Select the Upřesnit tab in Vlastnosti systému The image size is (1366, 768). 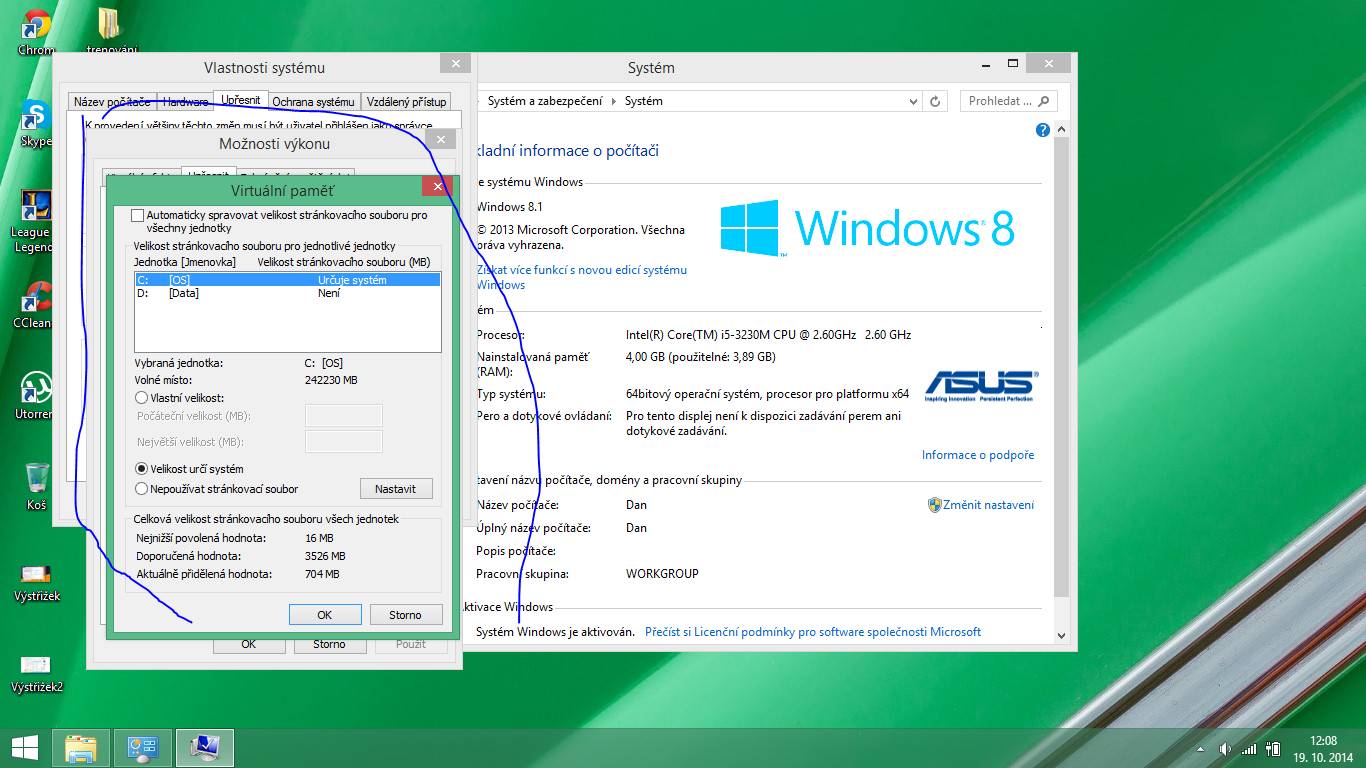(x=241, y=100)
